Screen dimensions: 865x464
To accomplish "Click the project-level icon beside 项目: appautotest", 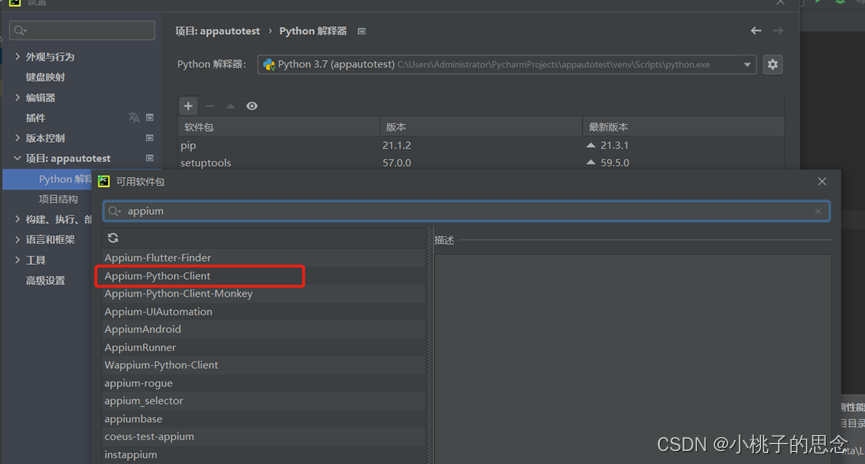I will coord(149,158).
